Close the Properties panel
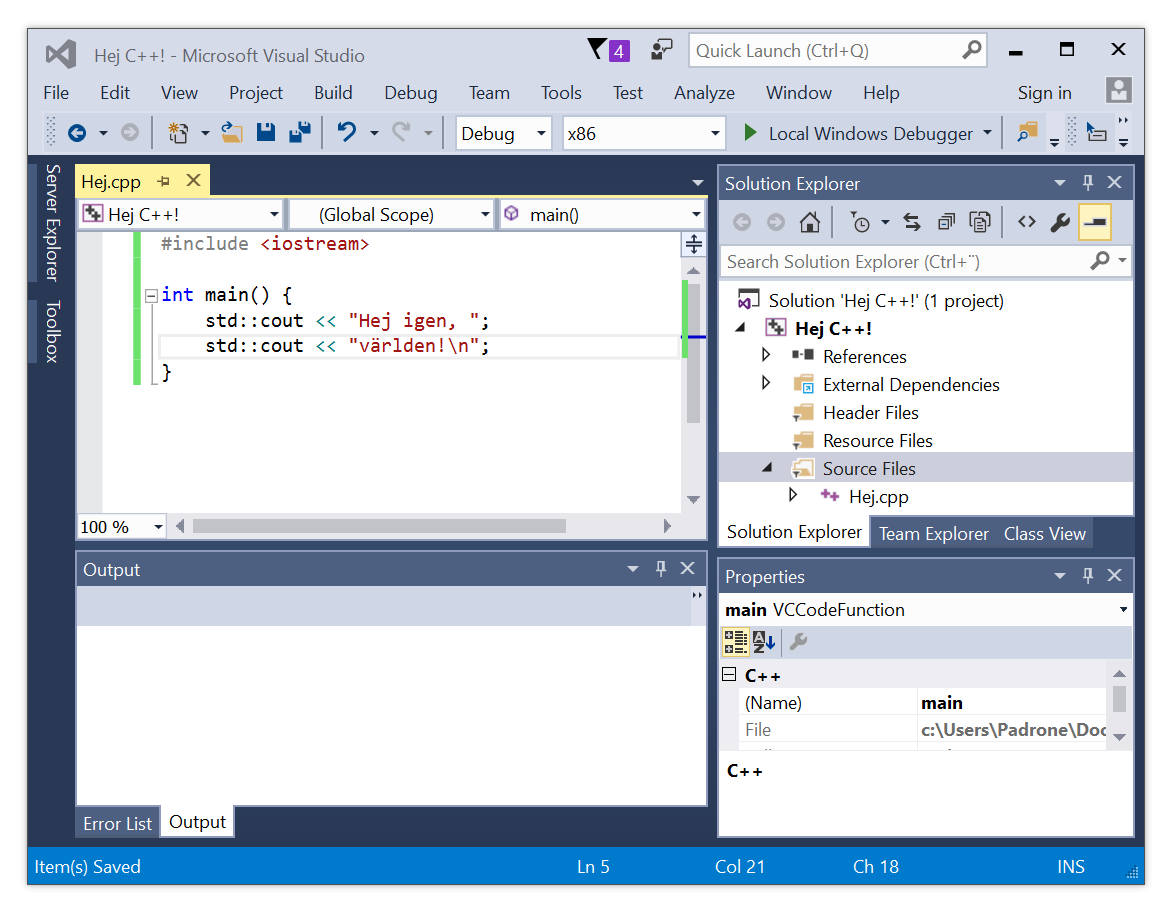Viewport: 1171px width, 912px height. click(1114, 575)
